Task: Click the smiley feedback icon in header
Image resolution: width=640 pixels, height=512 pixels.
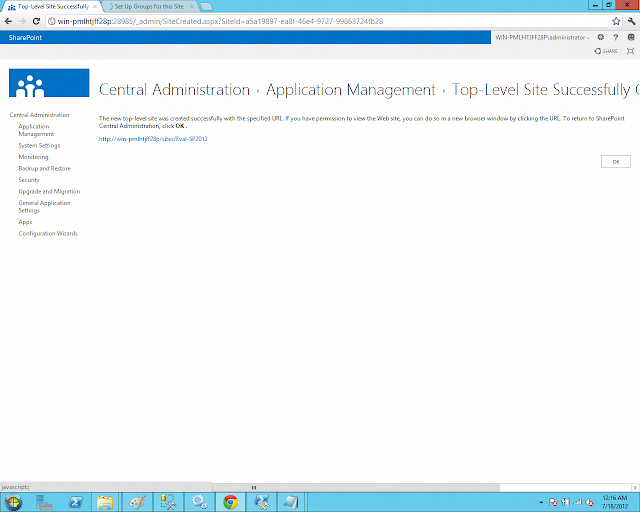Action: 631,37
